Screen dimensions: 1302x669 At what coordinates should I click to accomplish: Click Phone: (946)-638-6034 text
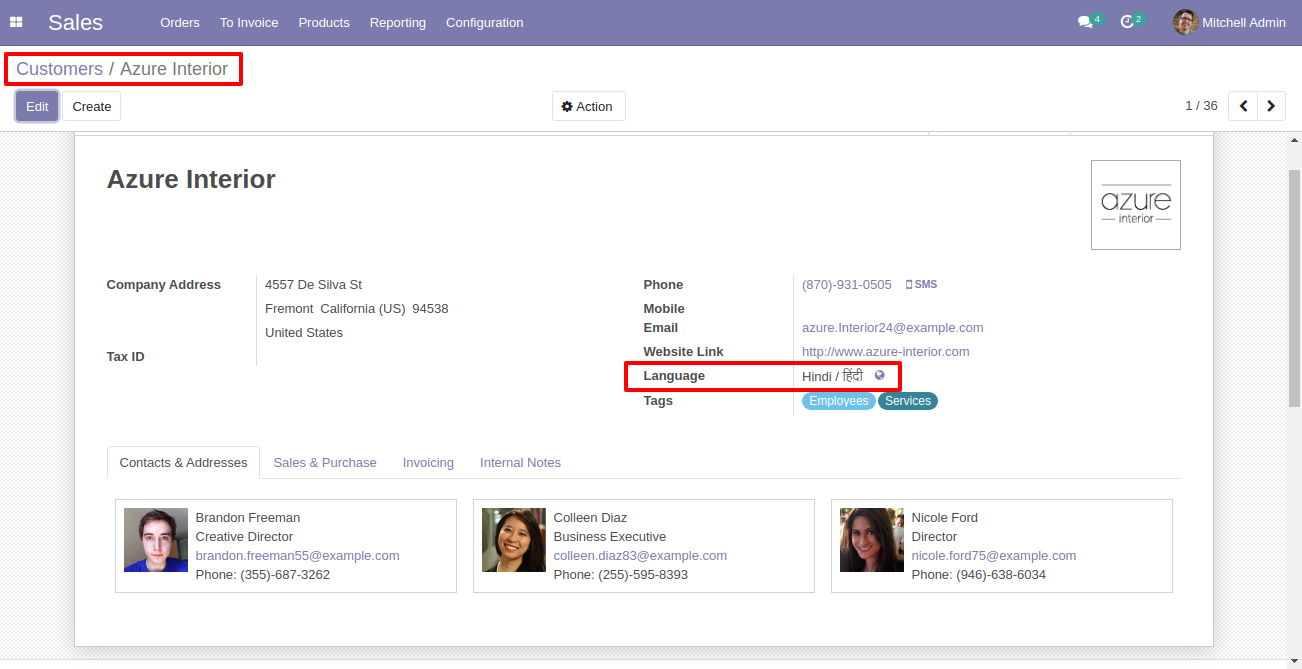coord(979,575)
